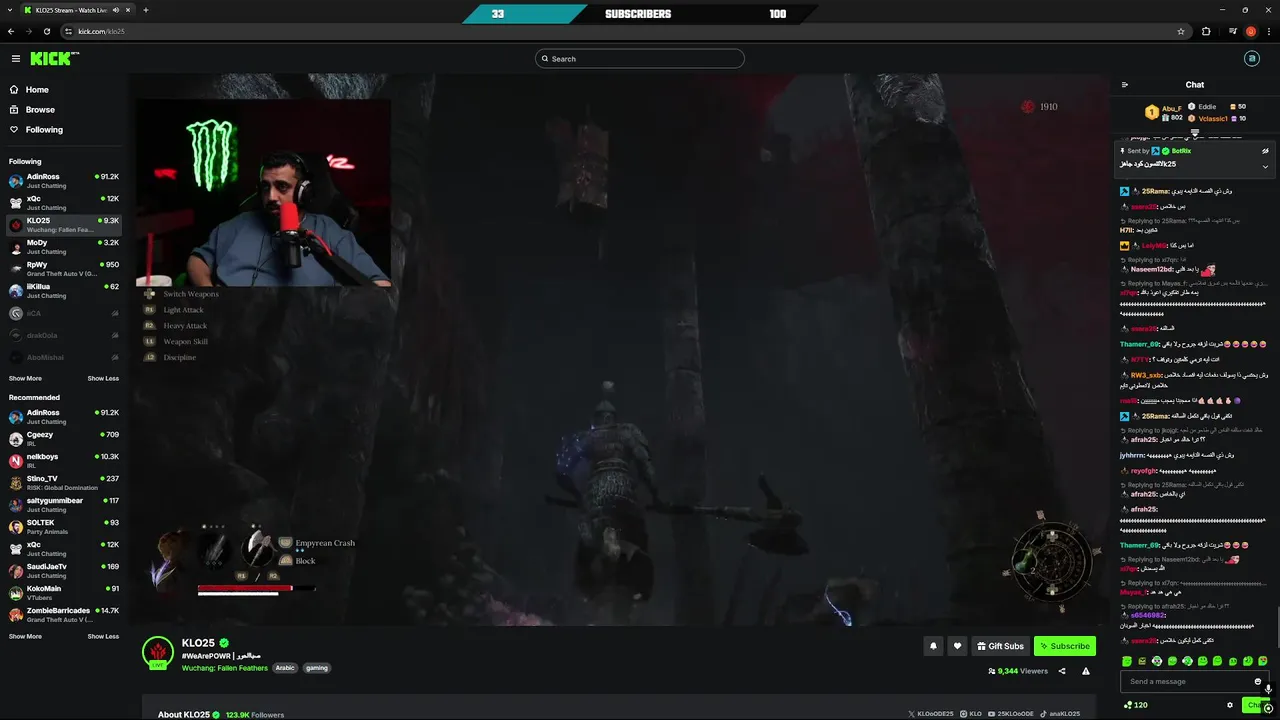Screen dimensions: 1280x720
Task: Open iiKillua channel in sidebar
Action: point(64,290)
